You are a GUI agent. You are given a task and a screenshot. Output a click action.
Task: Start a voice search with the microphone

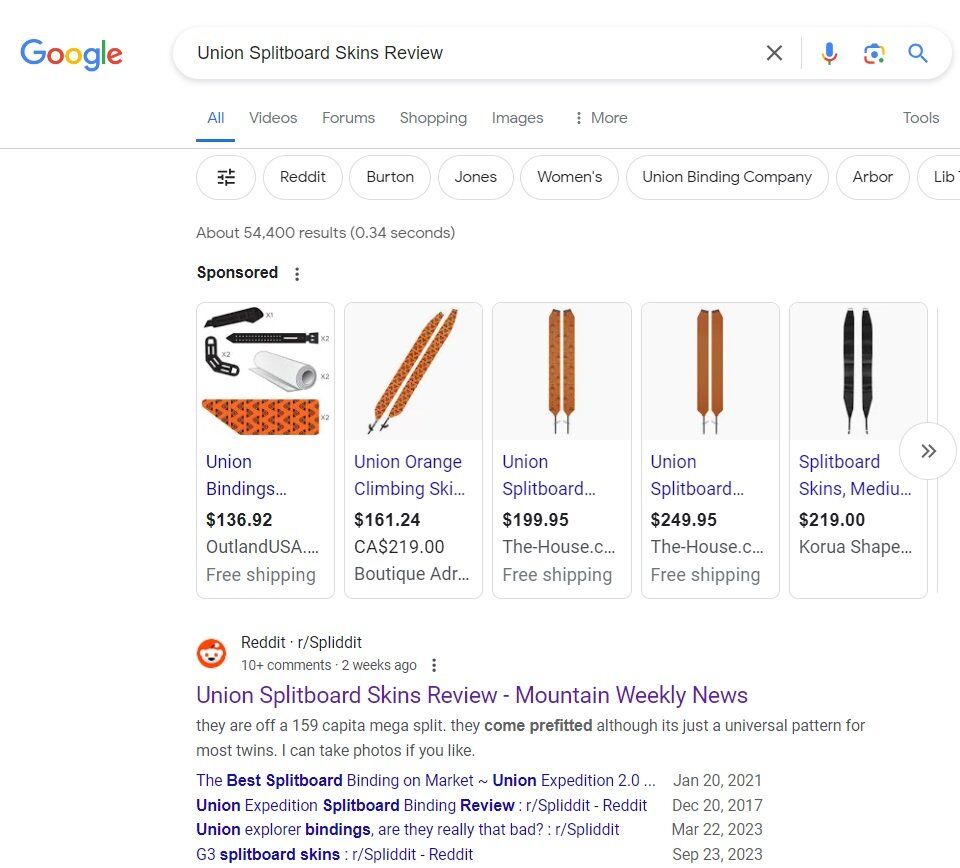point(829,53)
